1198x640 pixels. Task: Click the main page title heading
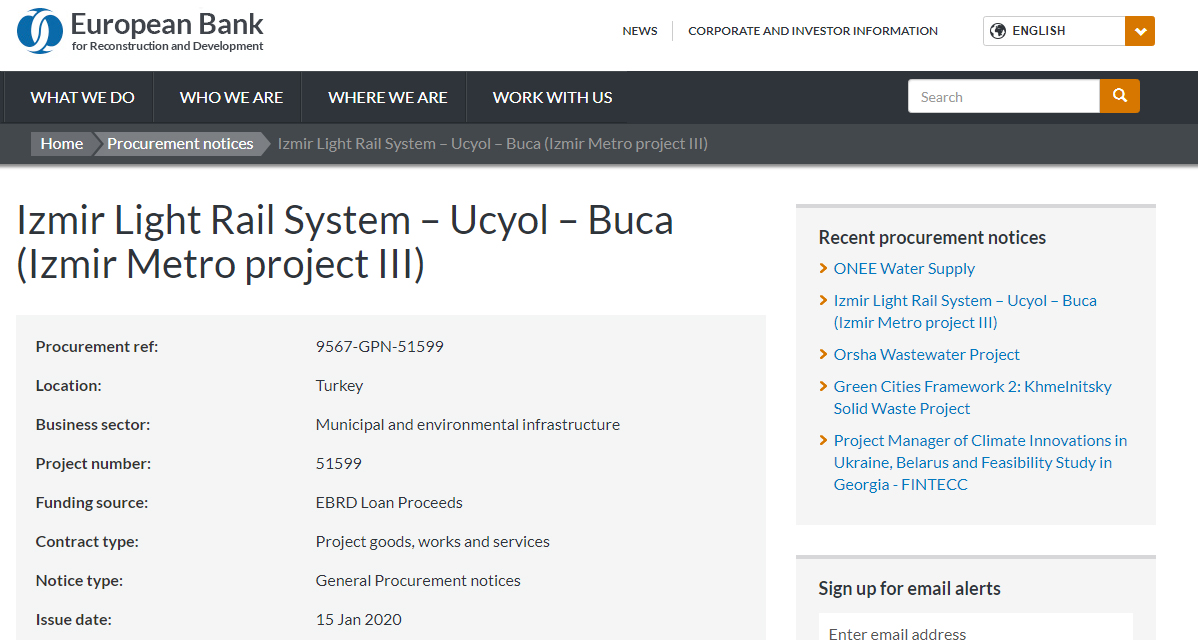click(x=345, y=242)
